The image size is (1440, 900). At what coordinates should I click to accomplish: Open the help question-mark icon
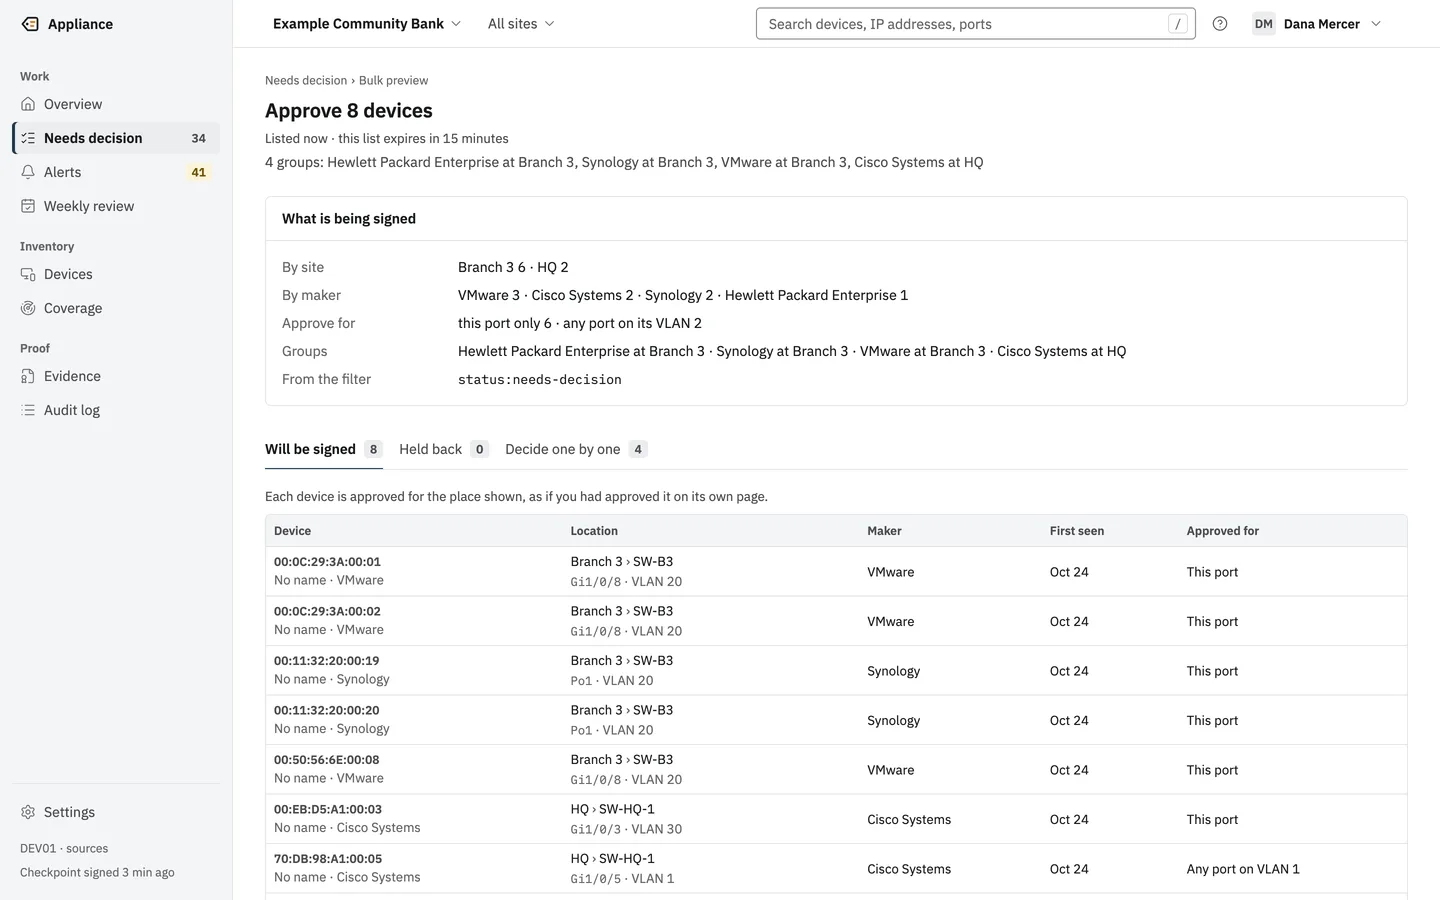[1220, 24]
